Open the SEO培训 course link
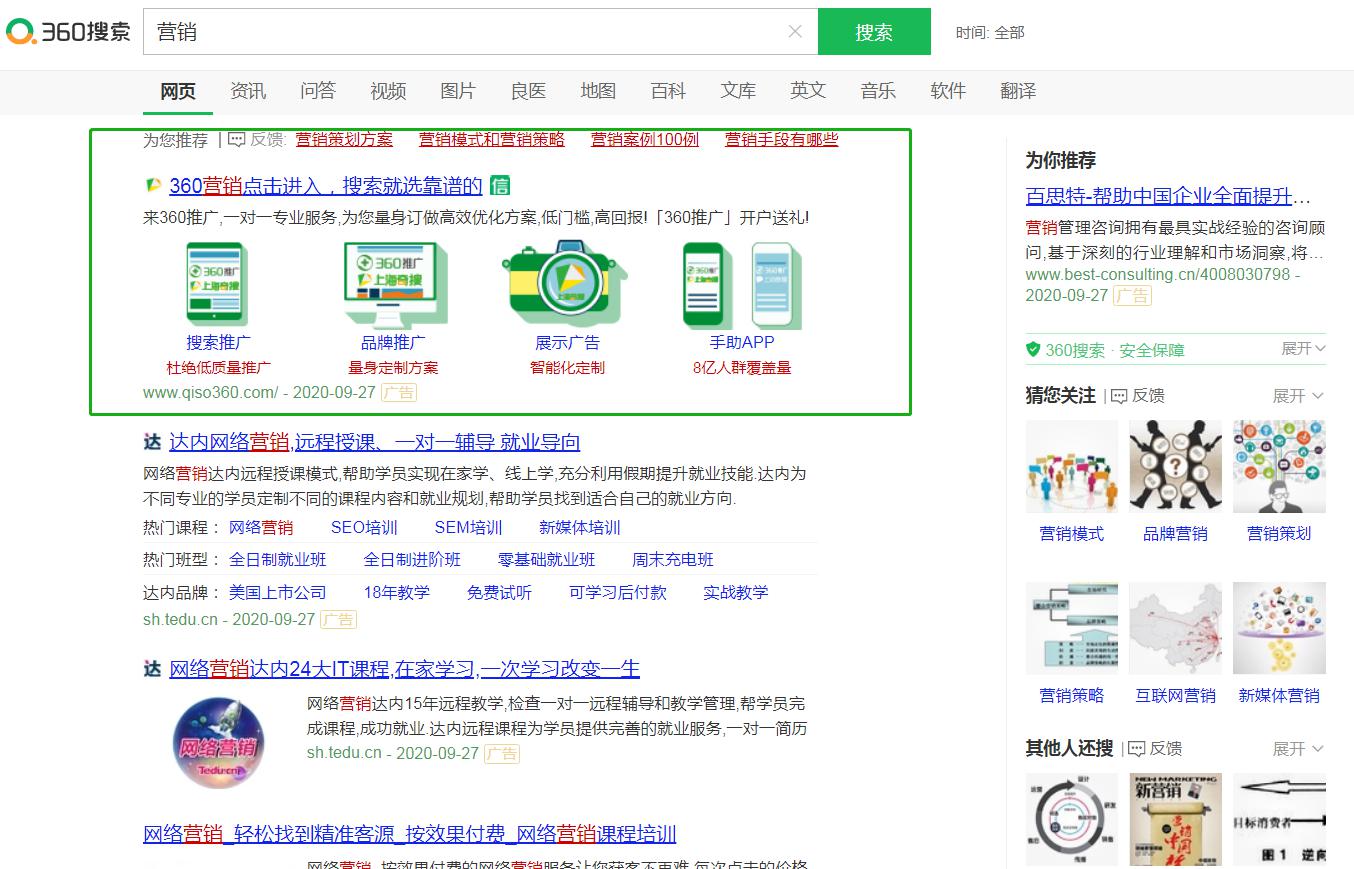The height and width of the screenshot is (869, 1354). tap(364, 528)
